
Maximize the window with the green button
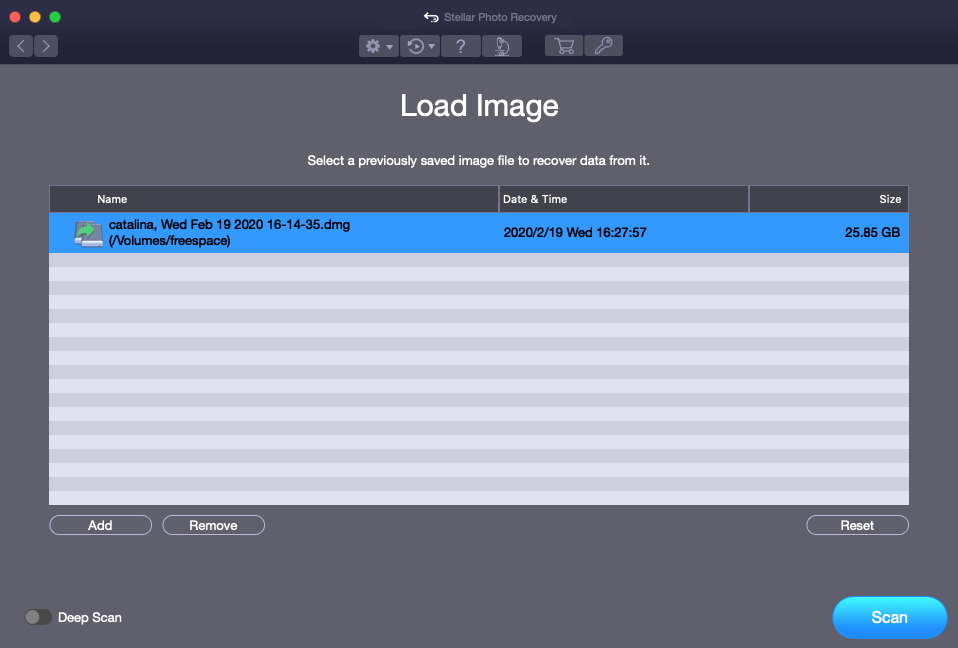55,17
